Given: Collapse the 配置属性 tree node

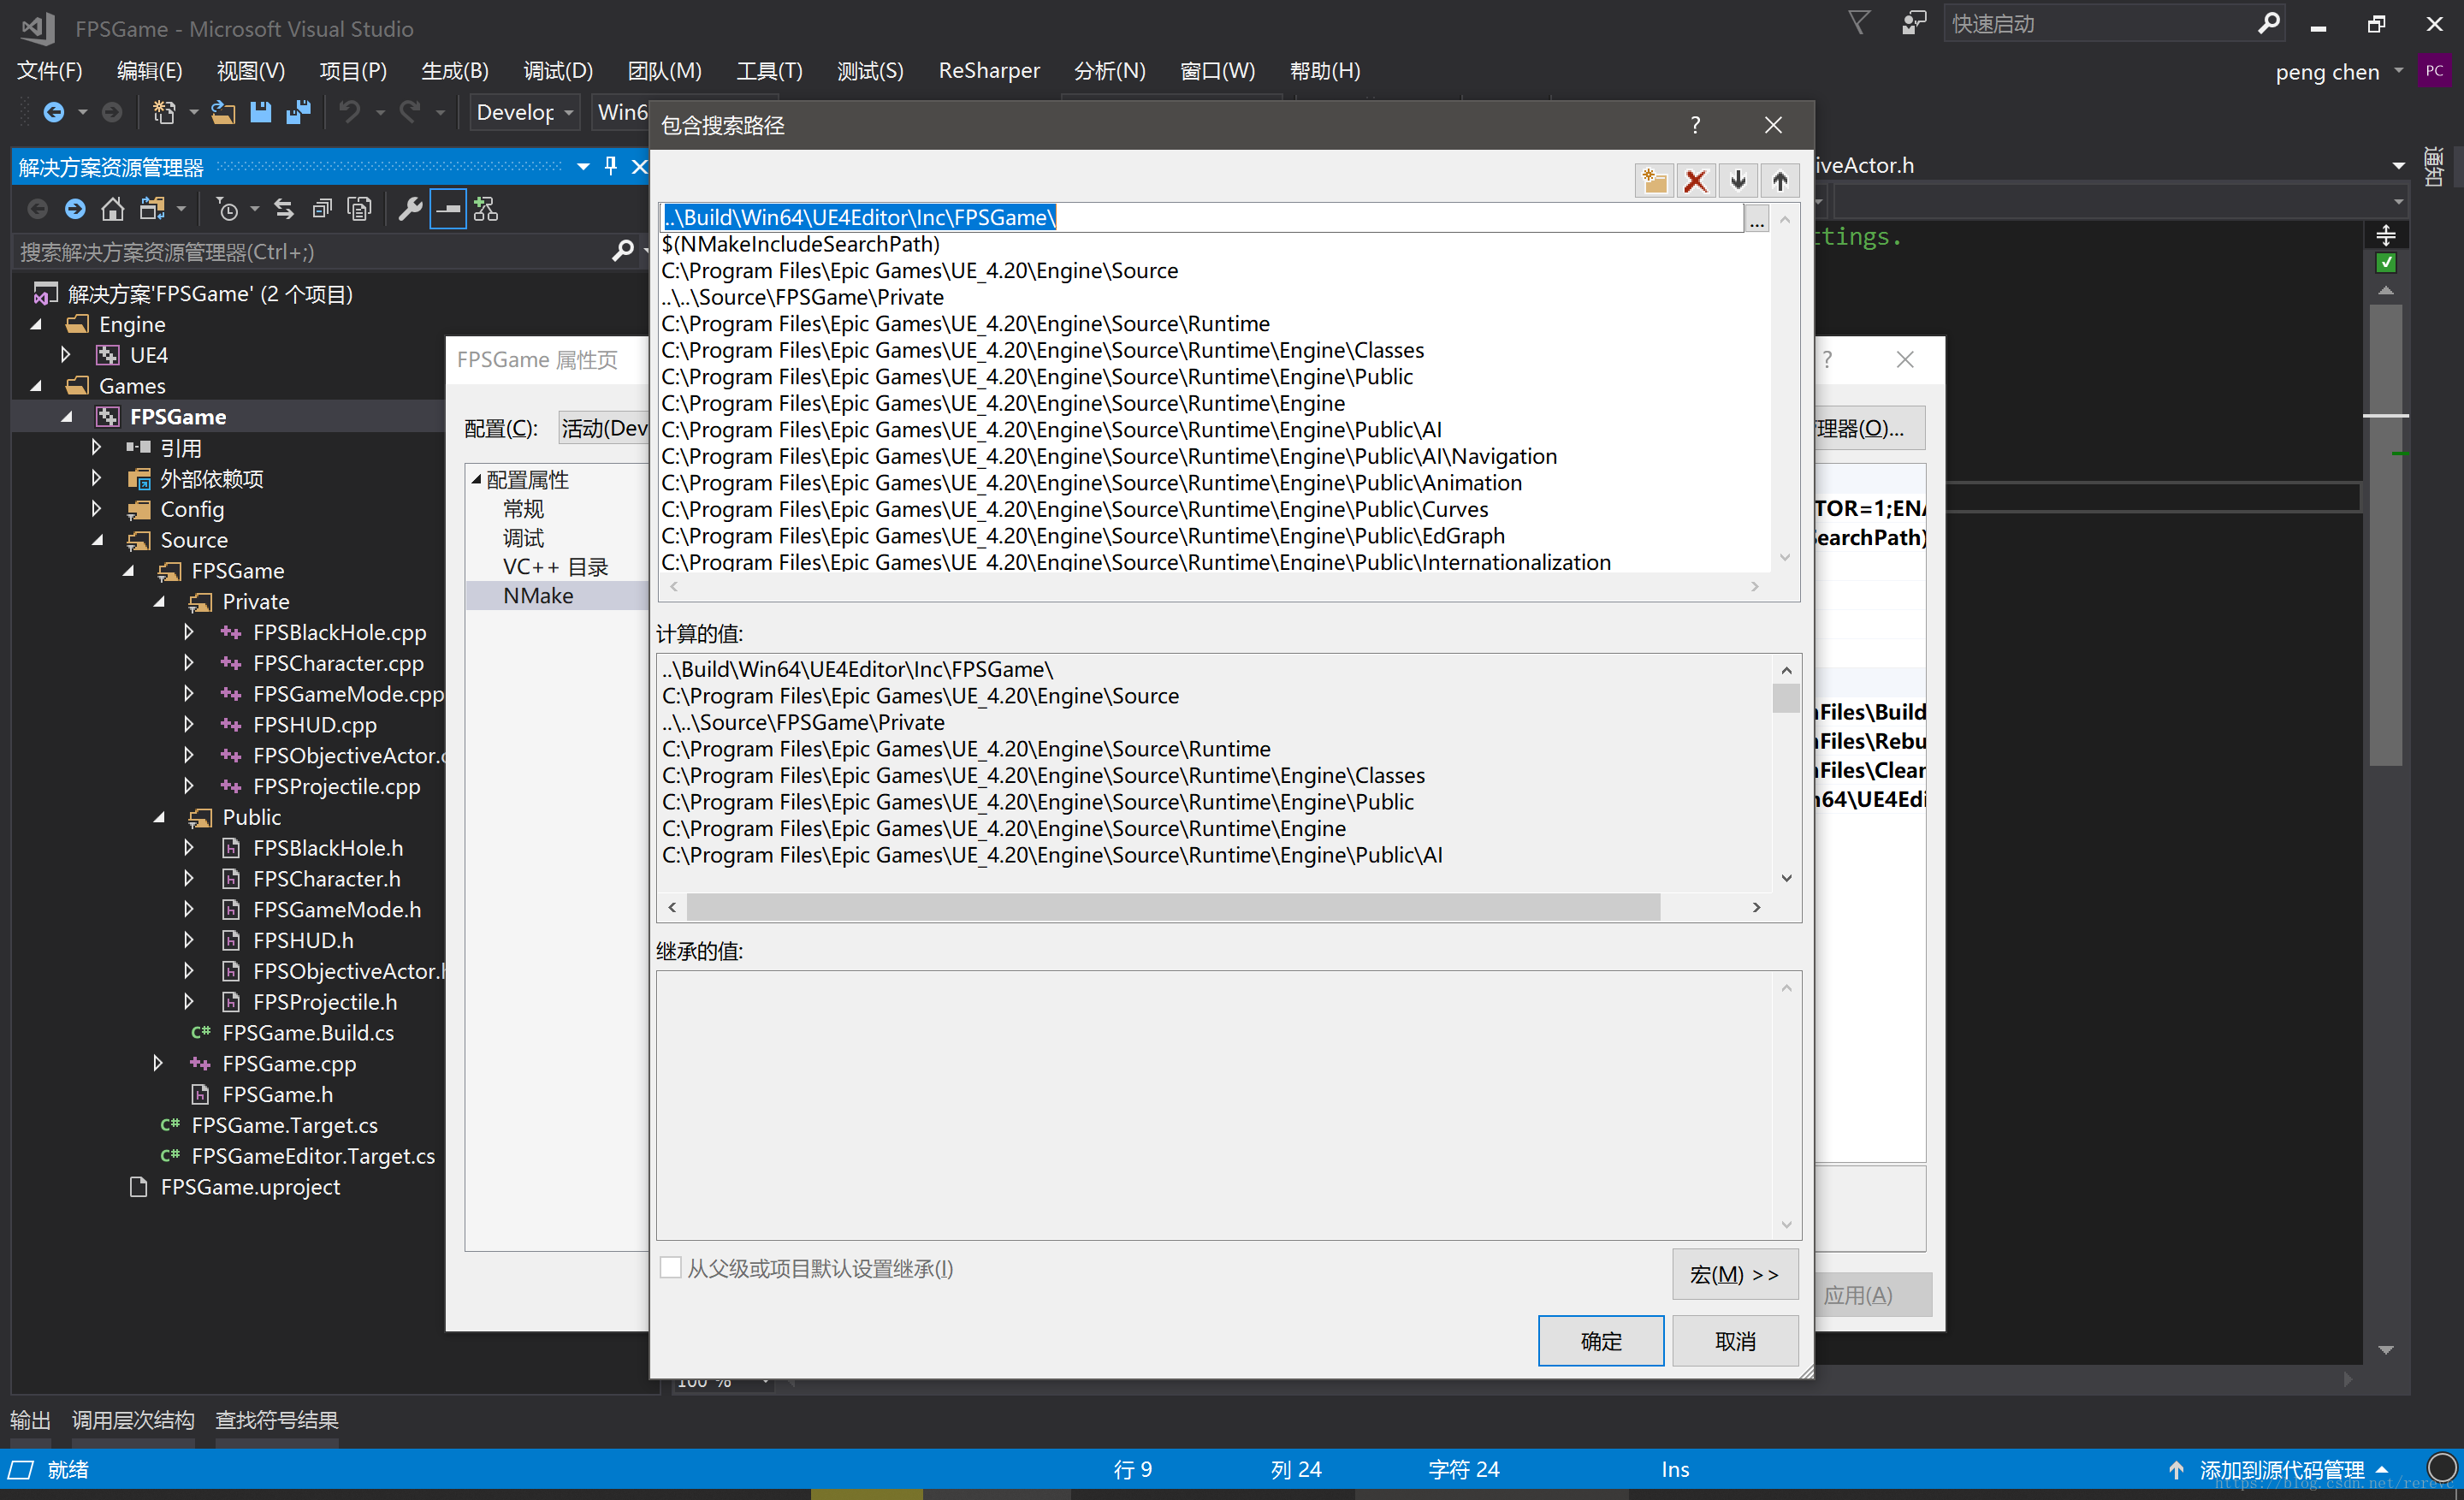Looking at the screenshot, I should pos(477,480).
